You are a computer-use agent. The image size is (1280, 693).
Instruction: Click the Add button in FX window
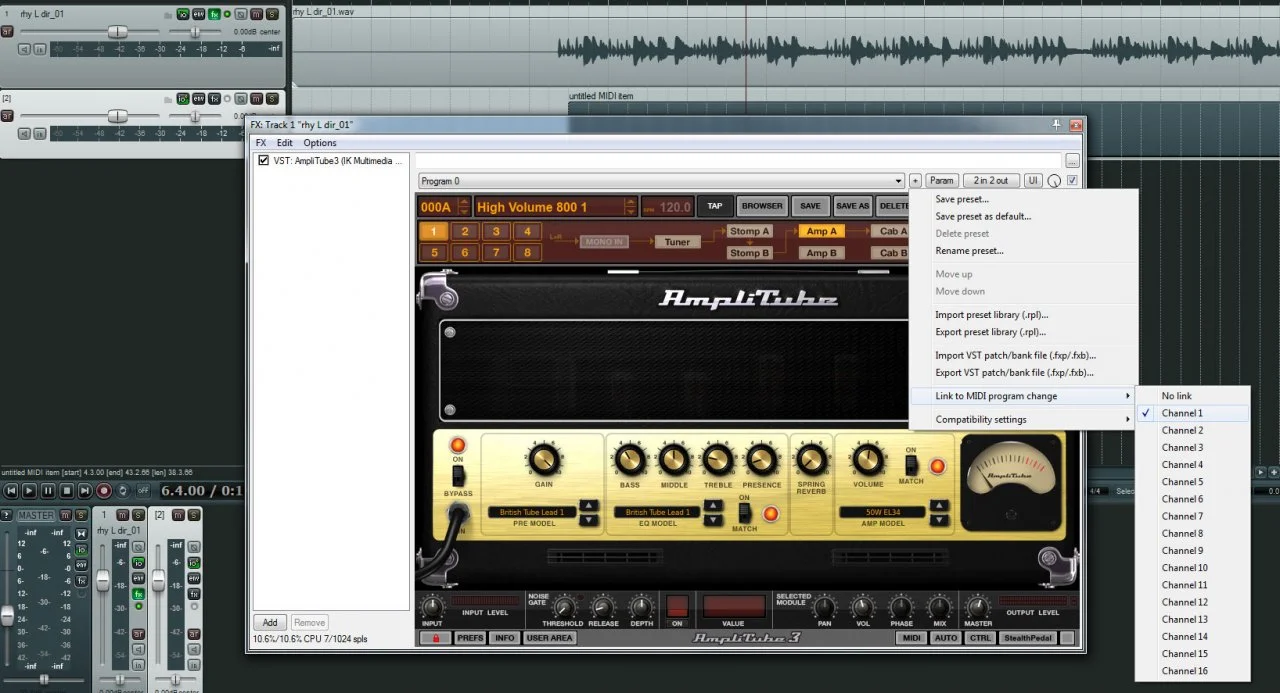(x=270, y=622)
